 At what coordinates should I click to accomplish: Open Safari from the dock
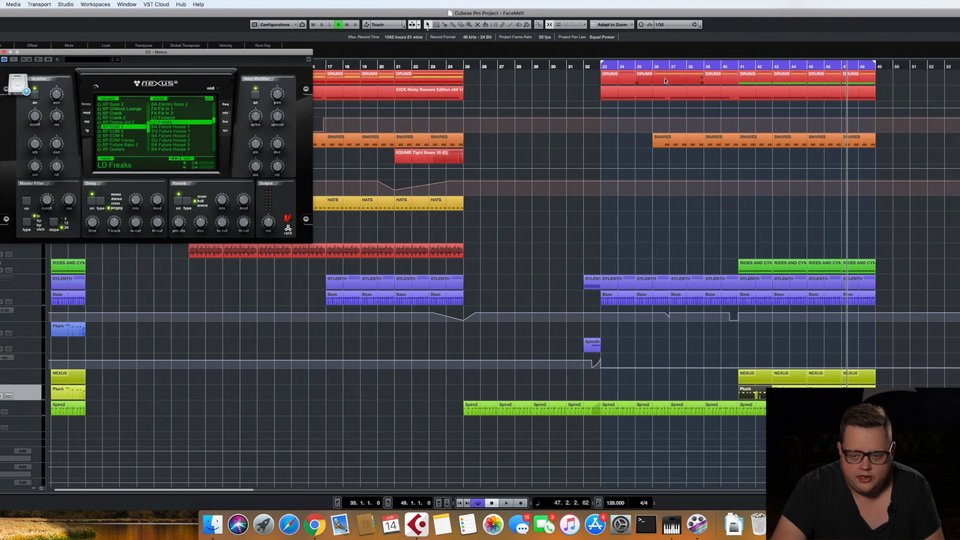[288, 525]
